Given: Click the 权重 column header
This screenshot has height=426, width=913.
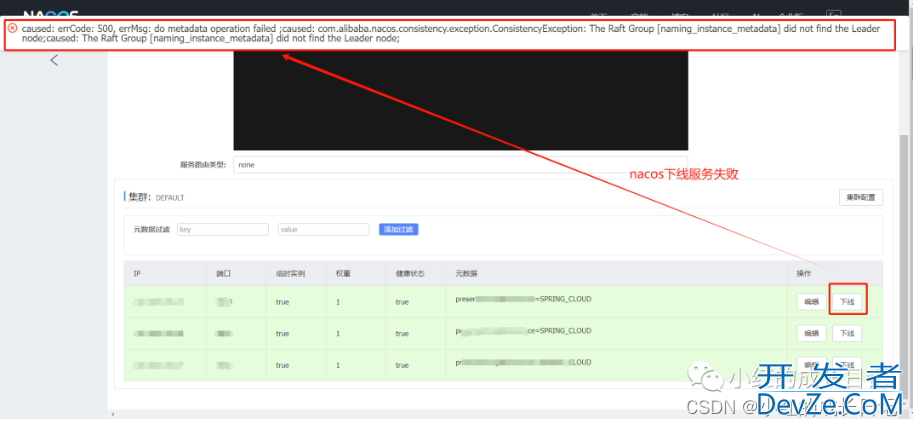Looking at the screenshot, I should tap(343, 274).
